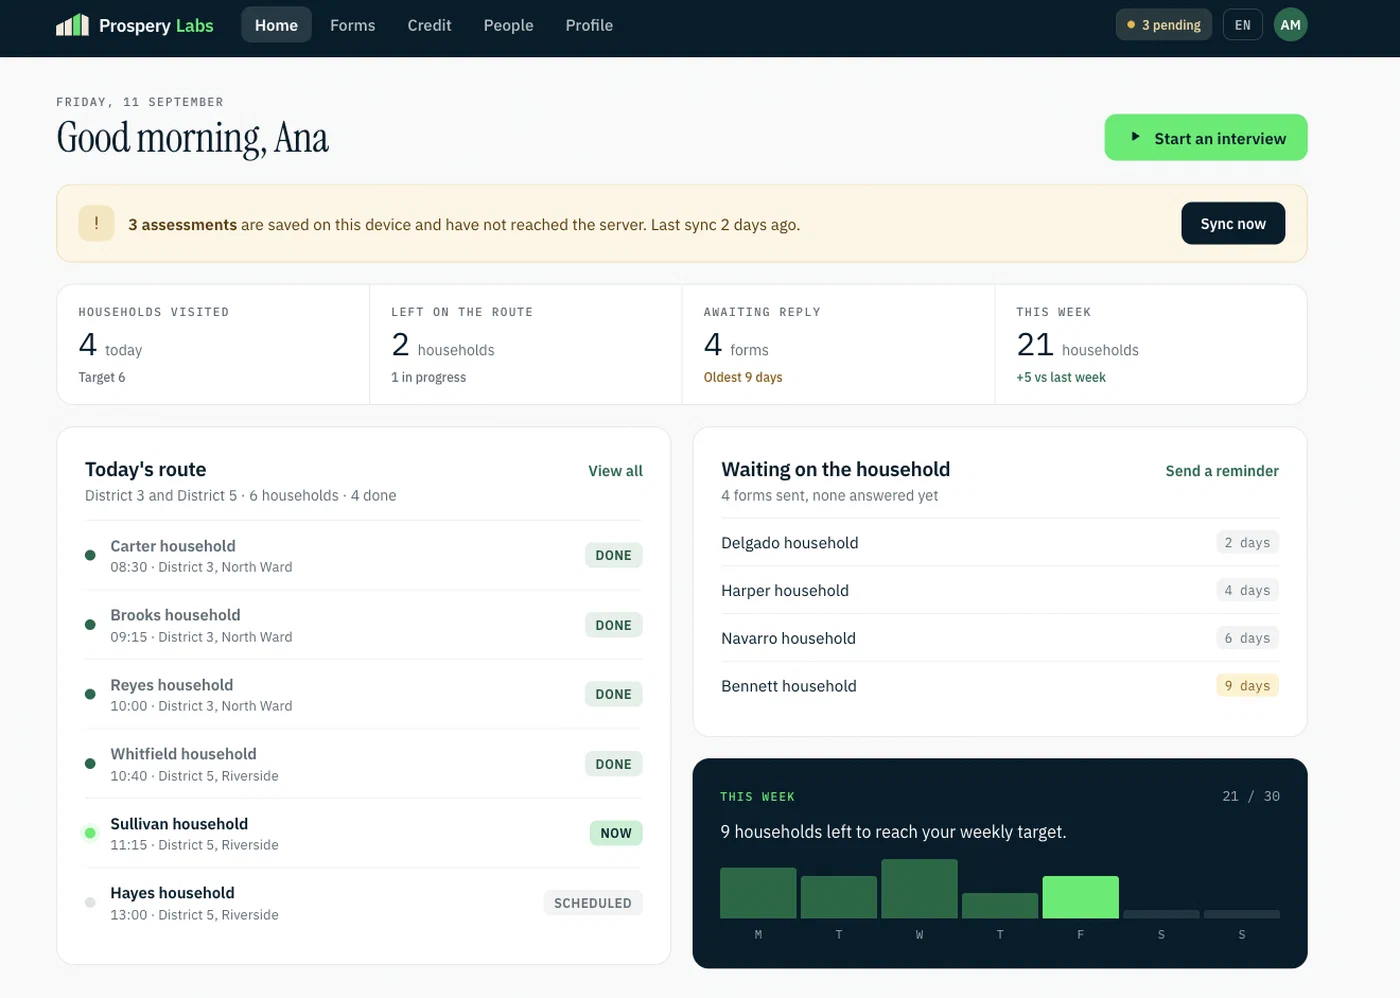Click Send a reminder link

click(1222, 471)
